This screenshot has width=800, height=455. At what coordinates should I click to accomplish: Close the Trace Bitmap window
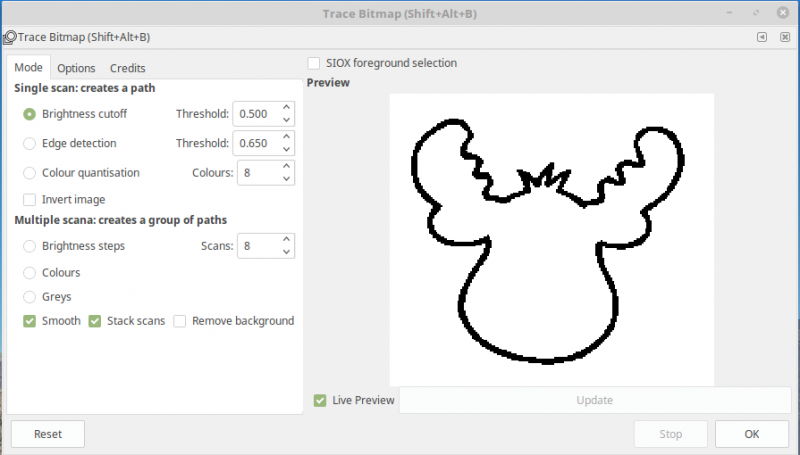click(x=781, y=14)
